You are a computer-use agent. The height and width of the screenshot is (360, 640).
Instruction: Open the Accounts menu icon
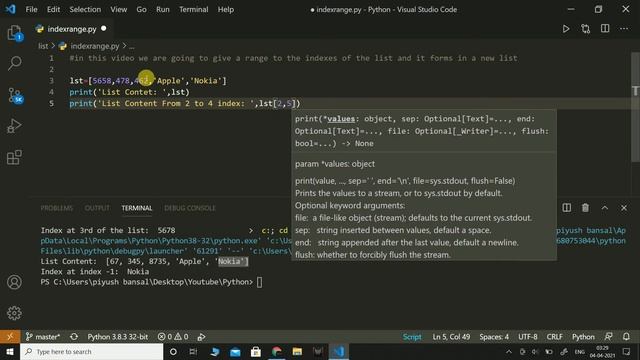(x=14, y=282)
